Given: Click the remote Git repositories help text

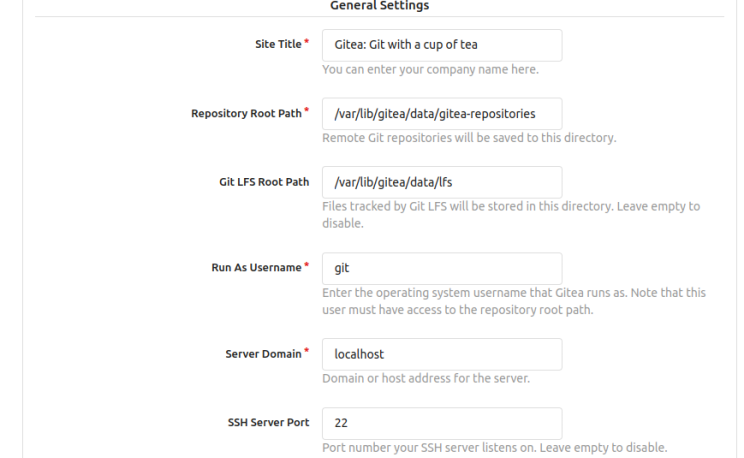Looking at the screenshot, I should pos(468,138).
